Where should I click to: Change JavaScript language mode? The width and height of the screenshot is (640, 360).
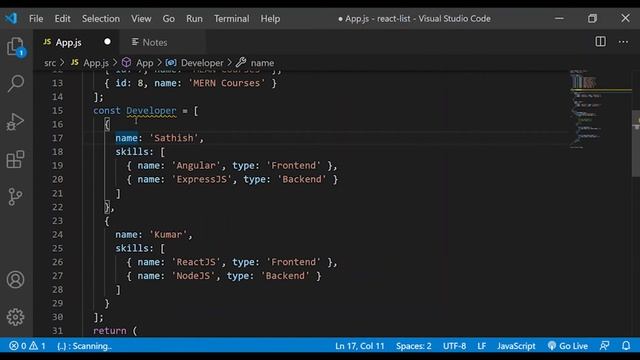[x=516, y=346]
